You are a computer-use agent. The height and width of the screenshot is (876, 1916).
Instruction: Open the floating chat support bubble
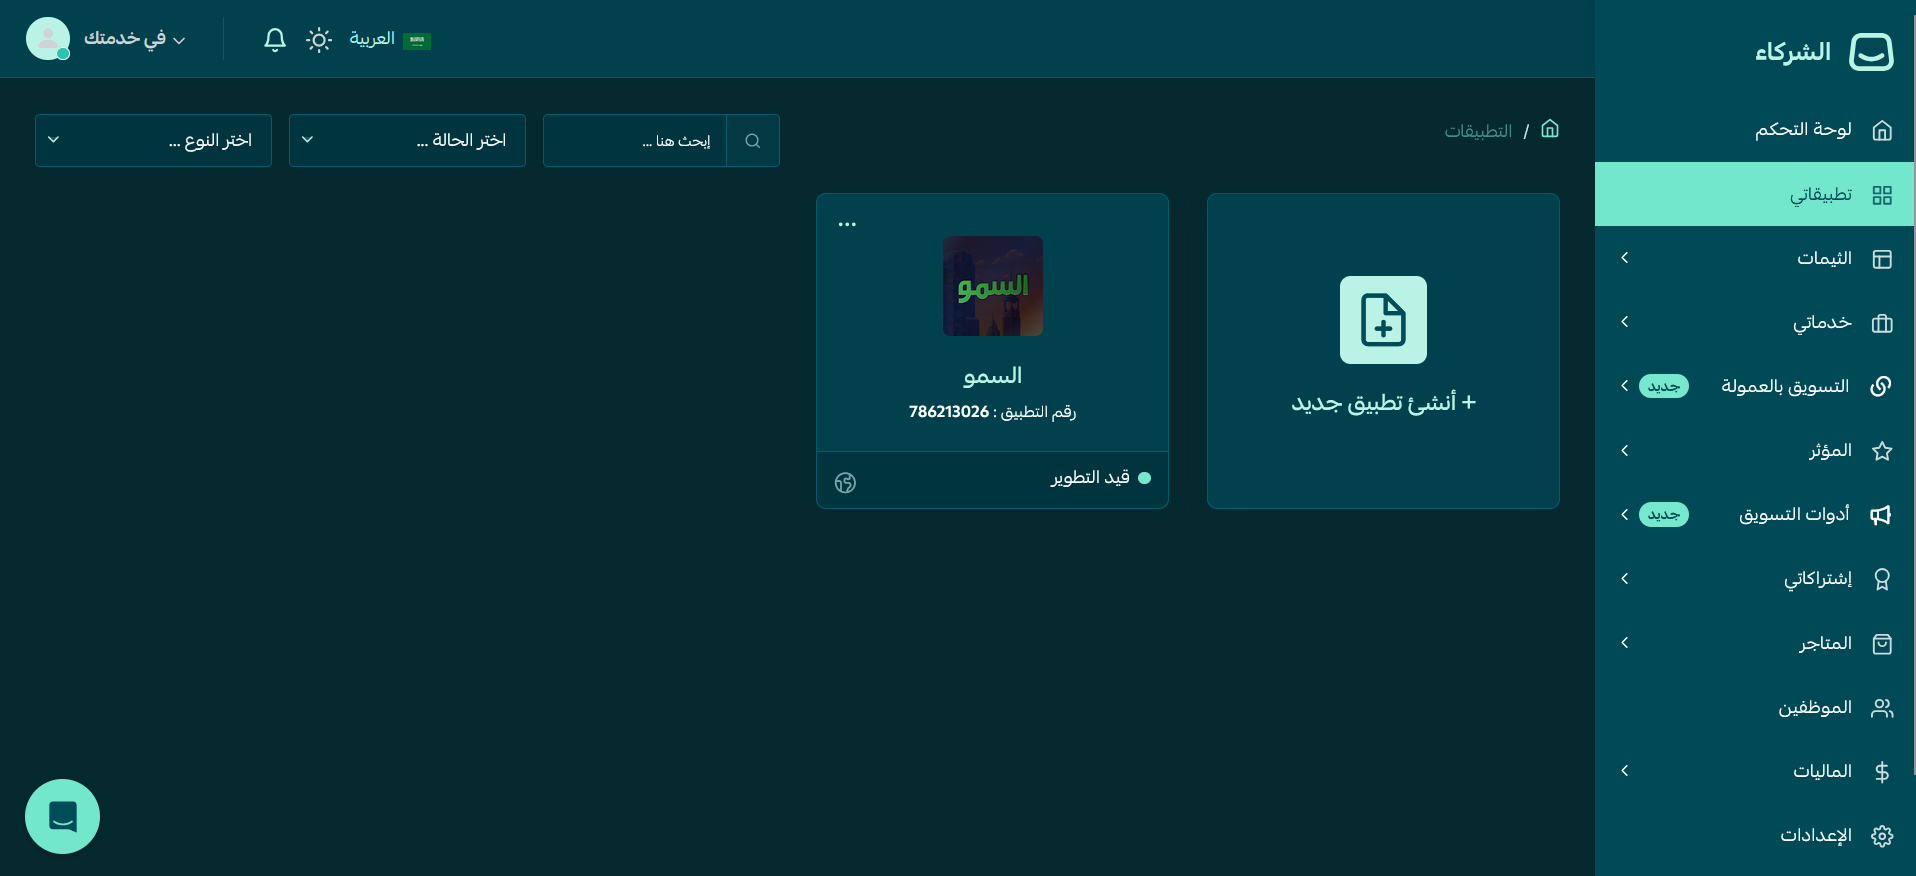(62, 816)
